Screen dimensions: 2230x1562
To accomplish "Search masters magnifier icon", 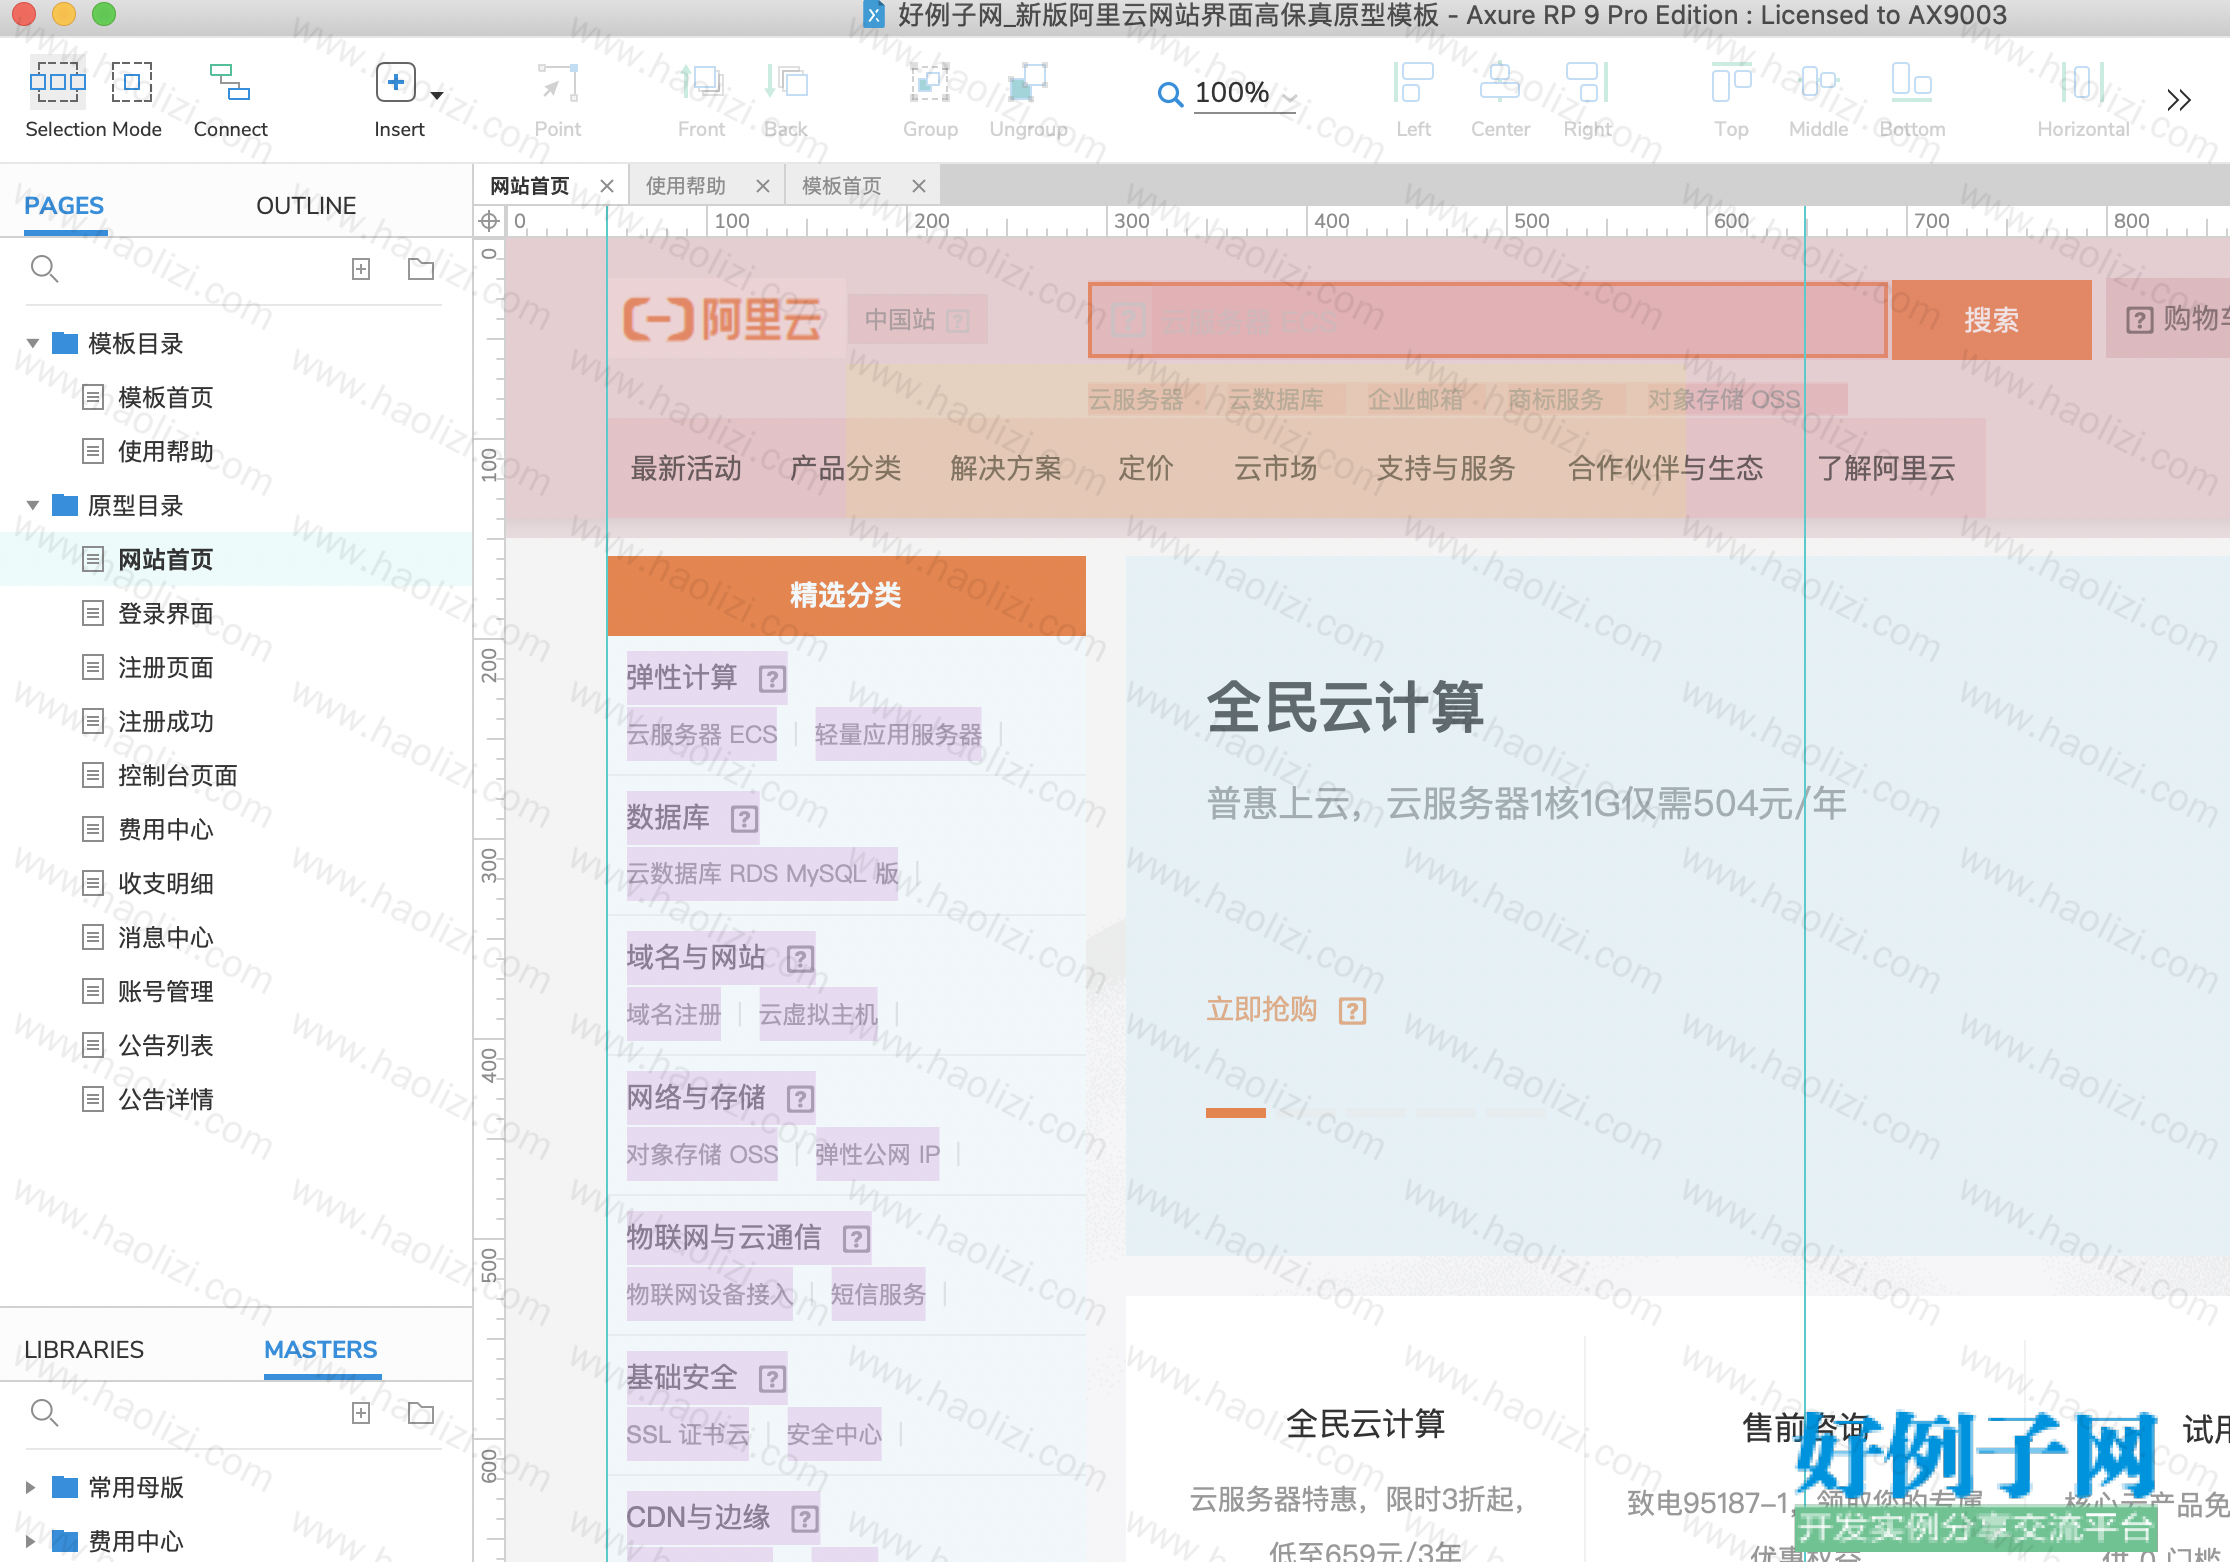I will 44,1412.
